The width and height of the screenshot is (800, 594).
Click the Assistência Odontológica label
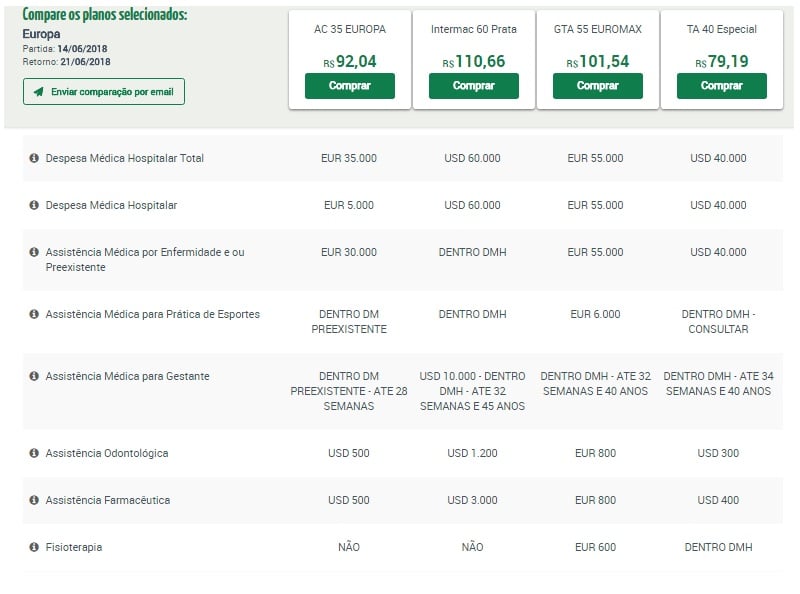(107, 453)
